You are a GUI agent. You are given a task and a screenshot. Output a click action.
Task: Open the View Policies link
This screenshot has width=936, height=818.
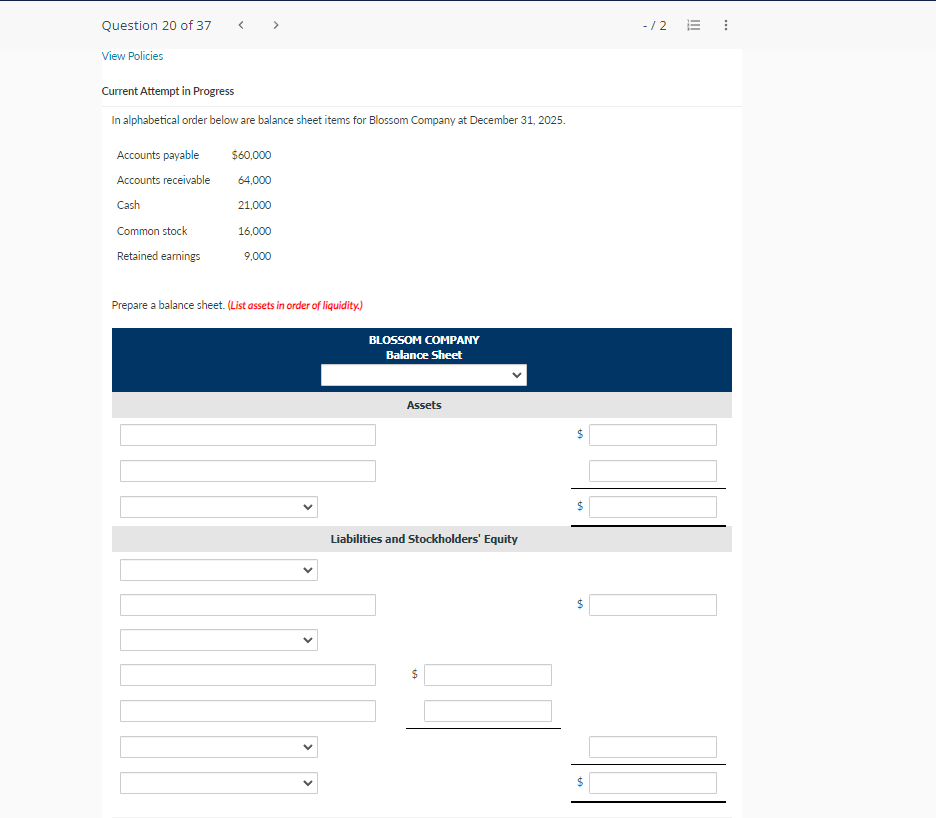(x=132, y=56)
